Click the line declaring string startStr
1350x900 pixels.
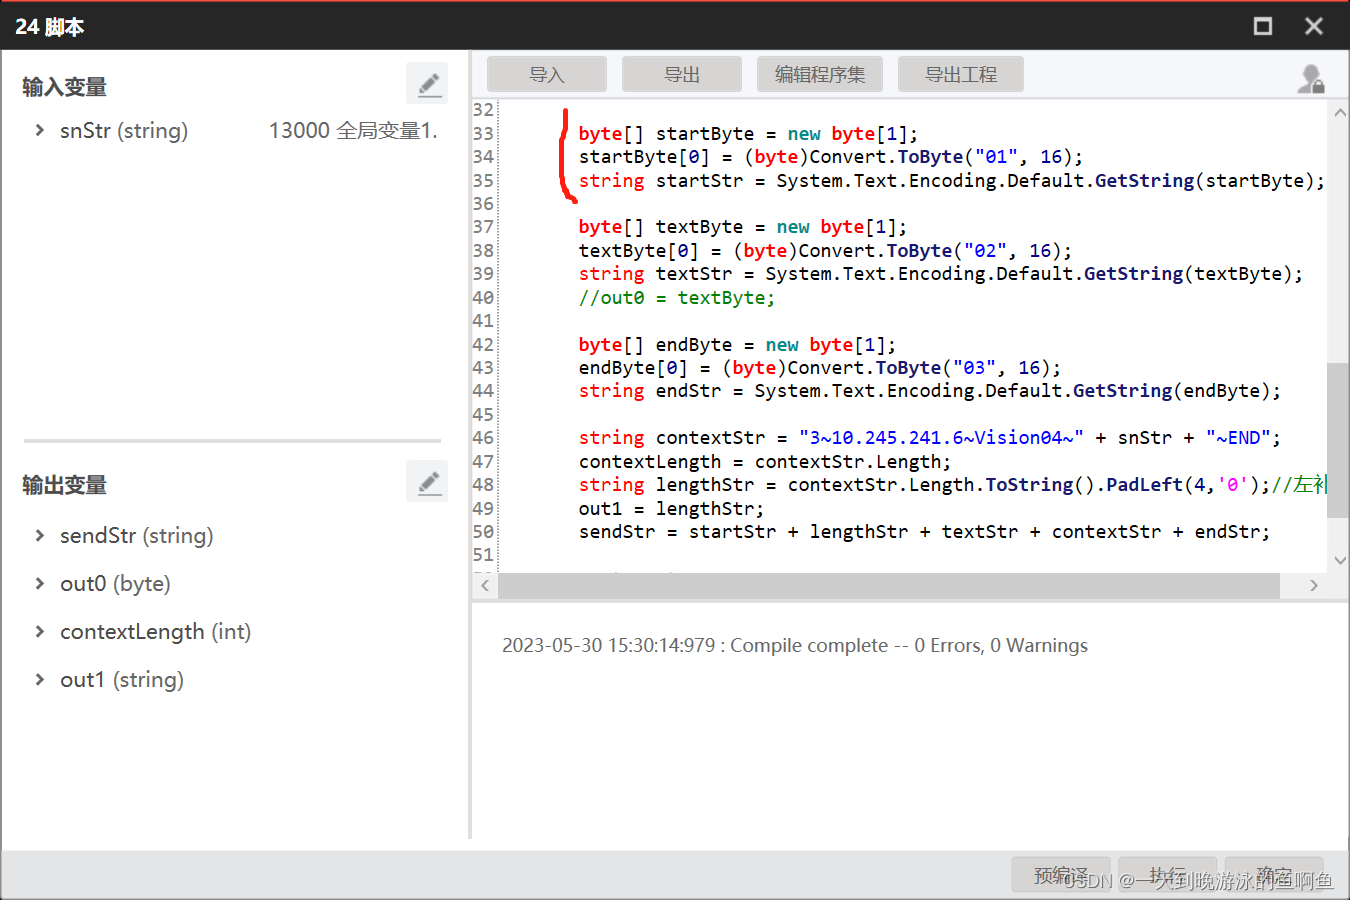951,181
